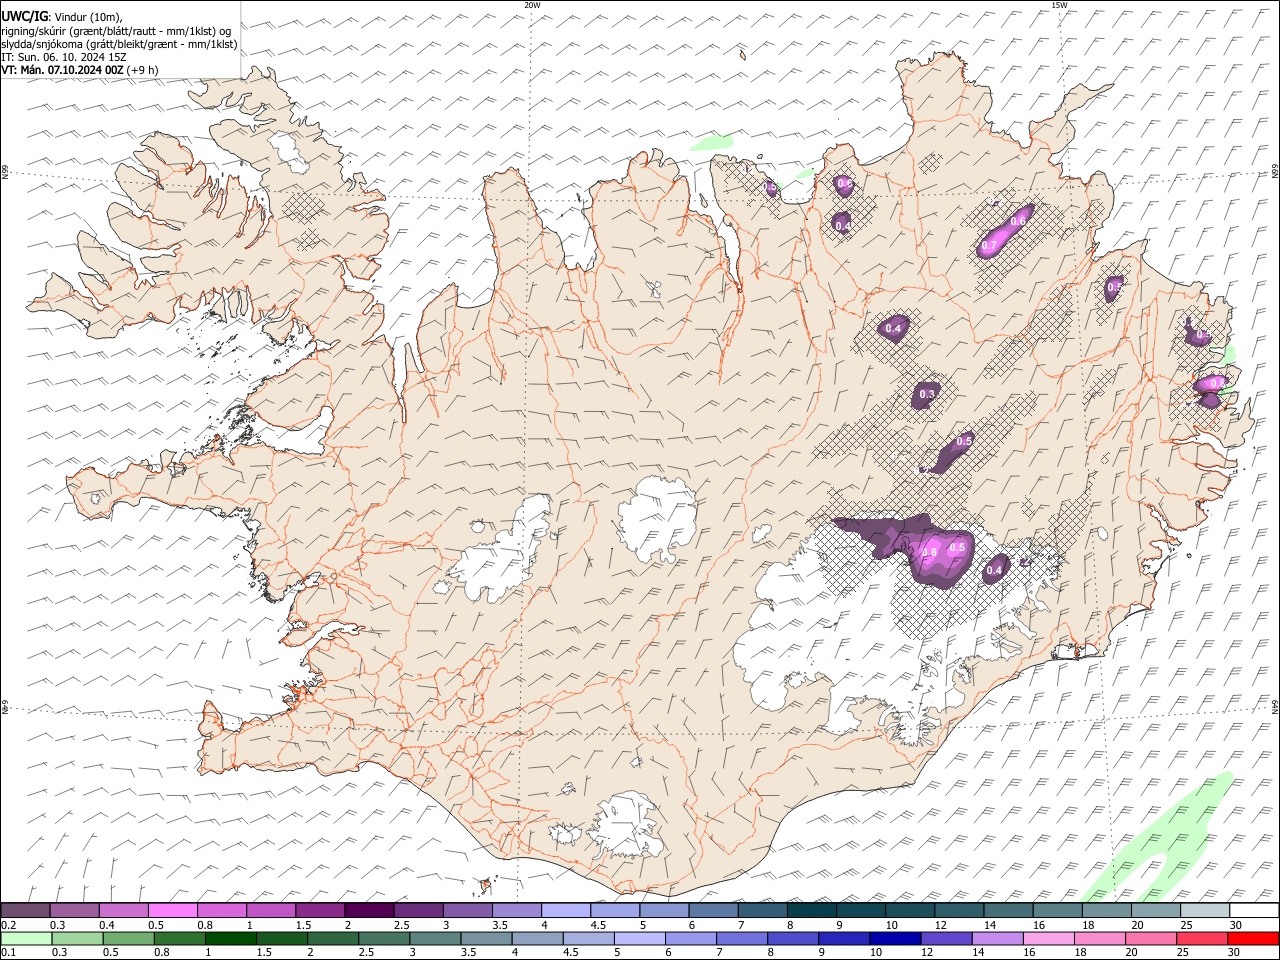Click the '3.5' label in lower legend row
1280x960 pixels.
coord(468,954)
